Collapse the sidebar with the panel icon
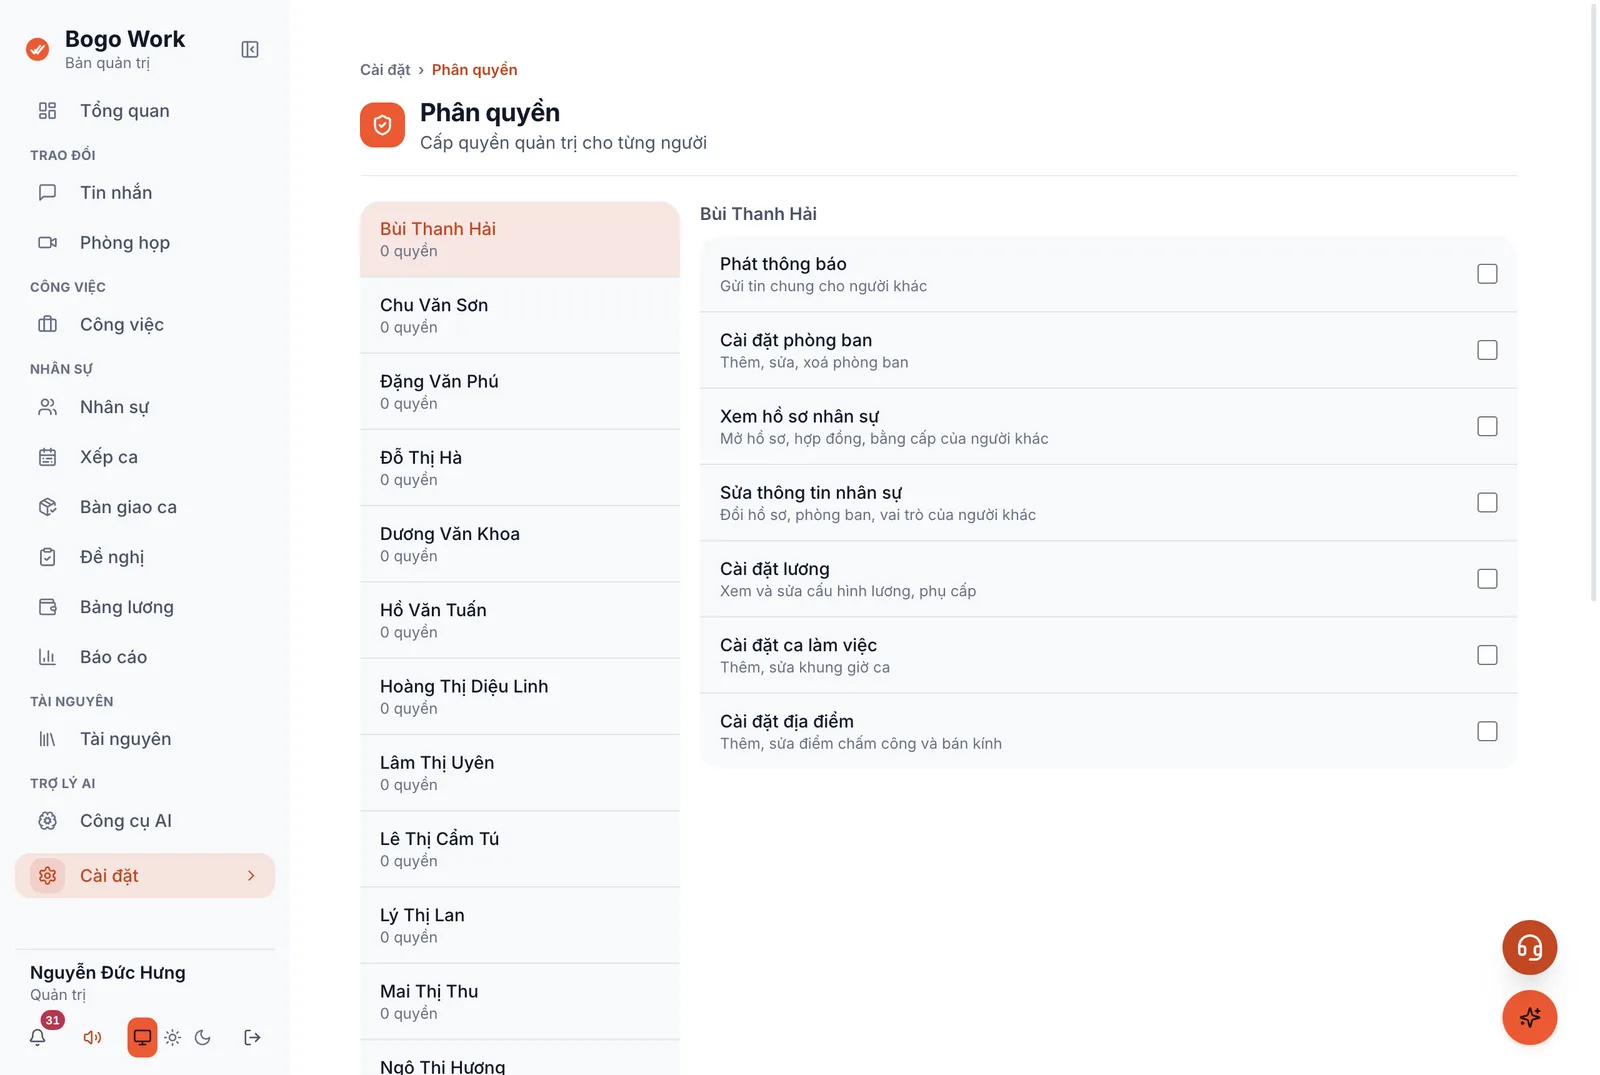The image size is (1600, 1075). tap(250, 49)
